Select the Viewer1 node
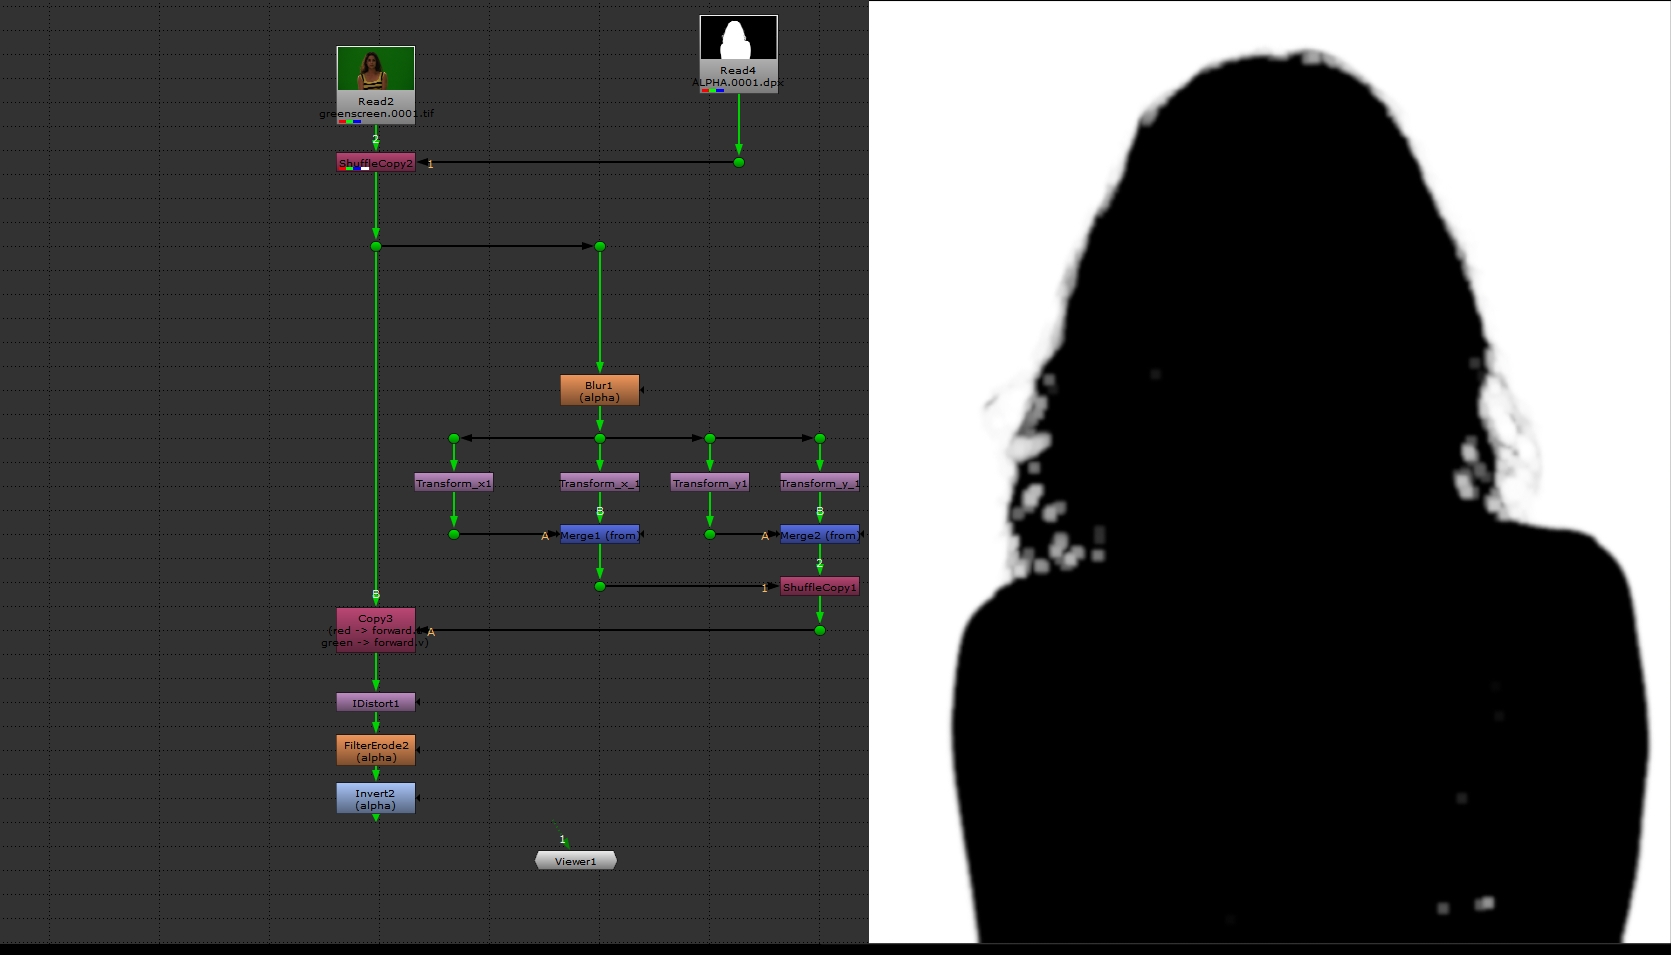Screen dimensions: 1671x955 pyautogui.click(x=575, y=861)
